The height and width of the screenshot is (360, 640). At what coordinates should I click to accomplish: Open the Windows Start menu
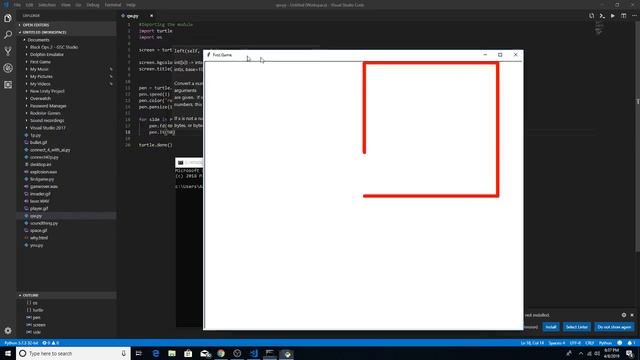tap(8, 353)
